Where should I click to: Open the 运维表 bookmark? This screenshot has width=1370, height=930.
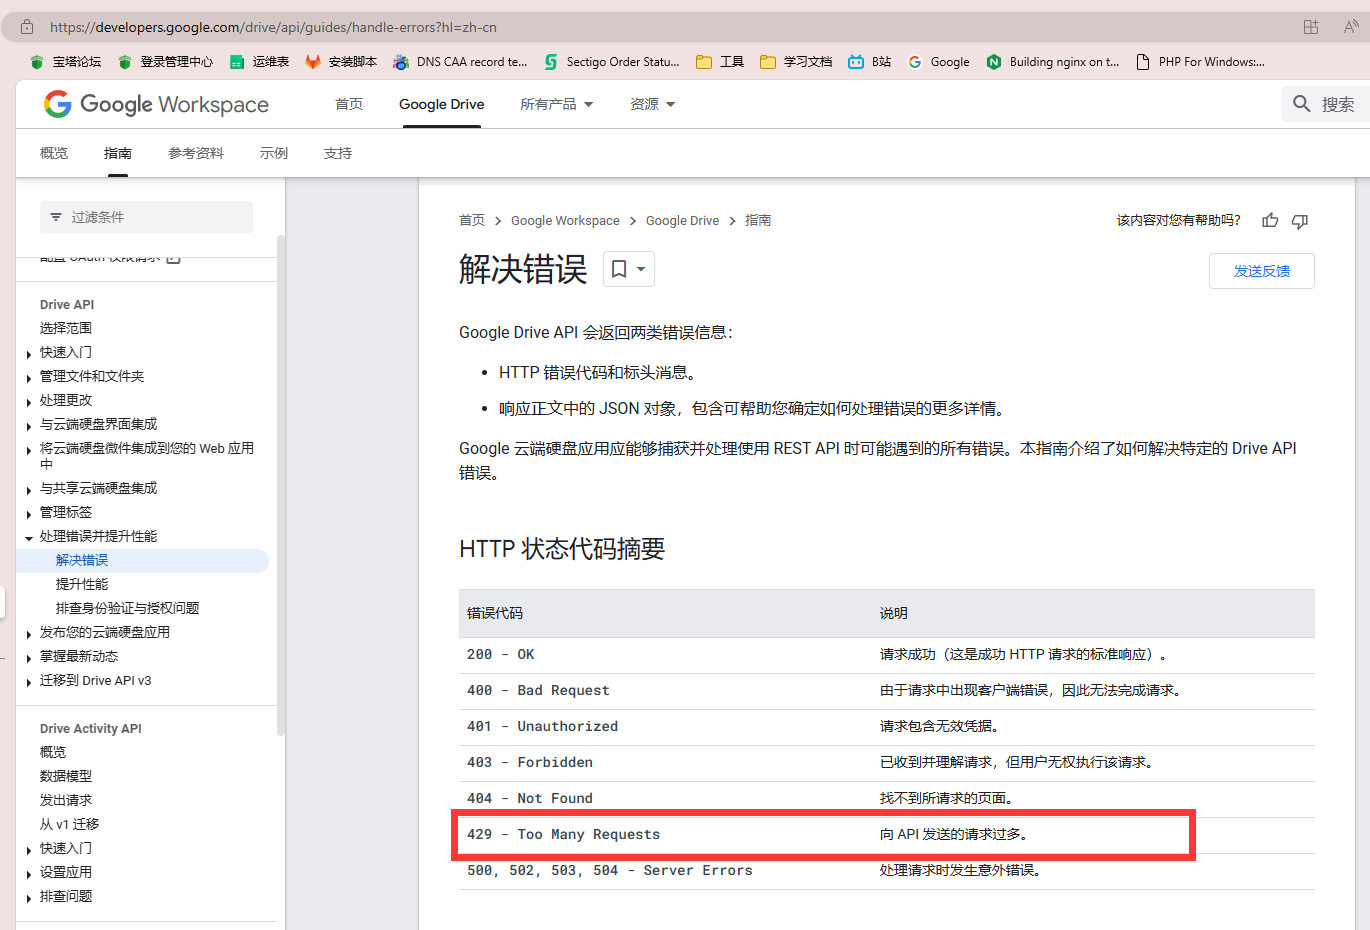coord(259,62)
